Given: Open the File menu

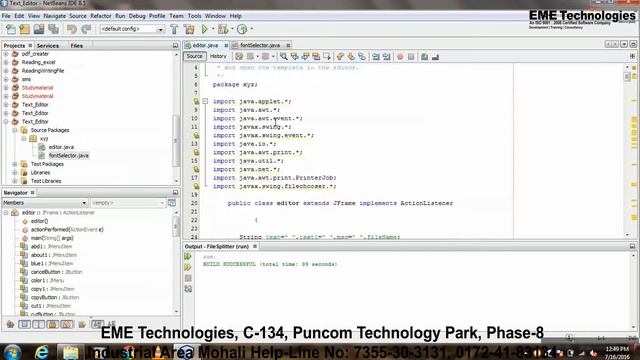Looking at the screenshot, I should 6,16.
